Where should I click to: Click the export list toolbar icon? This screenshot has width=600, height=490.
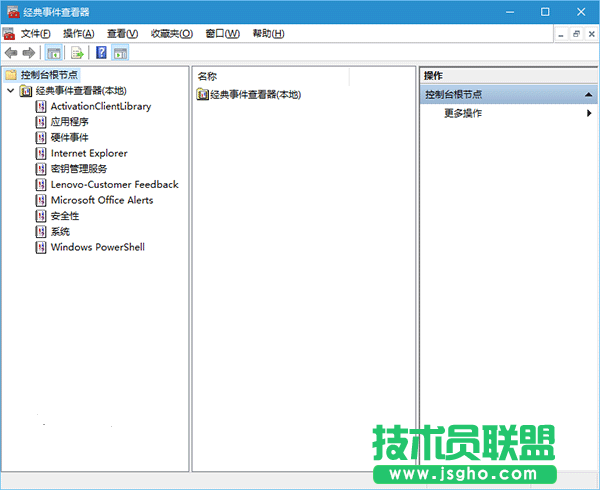pos(76,52)
